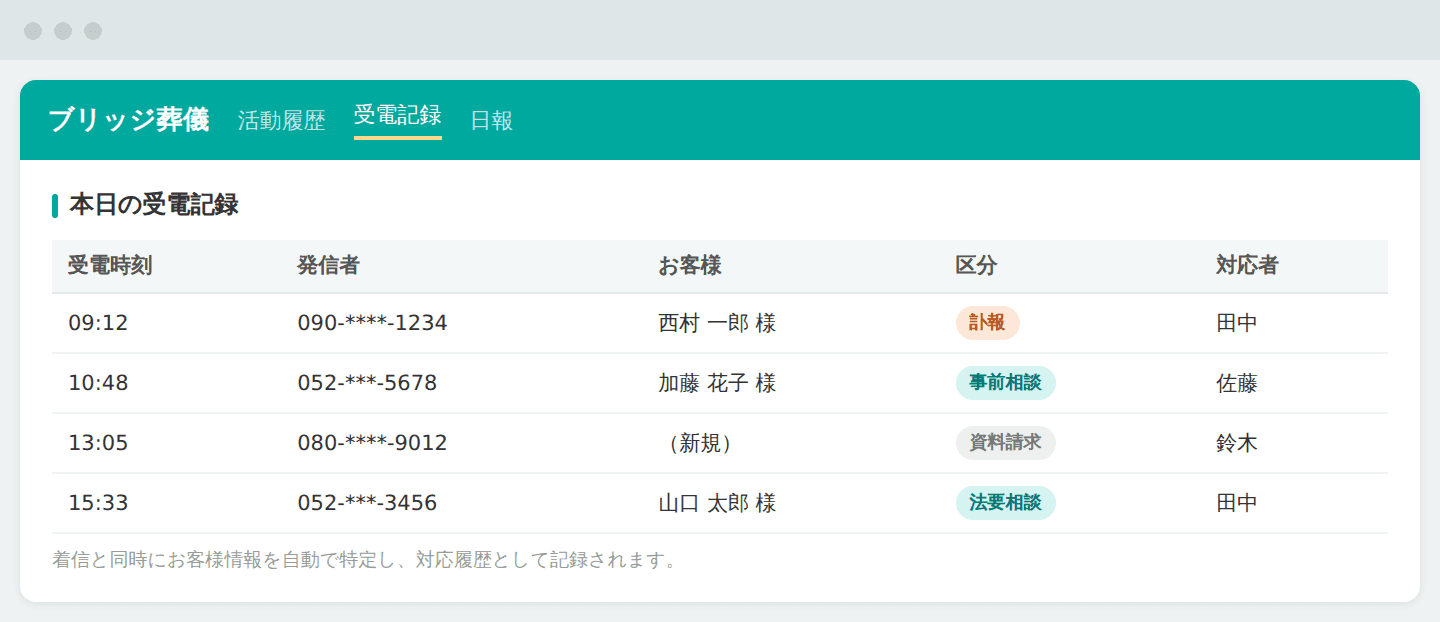Click the first gray window control dot
Screen dimensions: 1440x622
[33, 31]
